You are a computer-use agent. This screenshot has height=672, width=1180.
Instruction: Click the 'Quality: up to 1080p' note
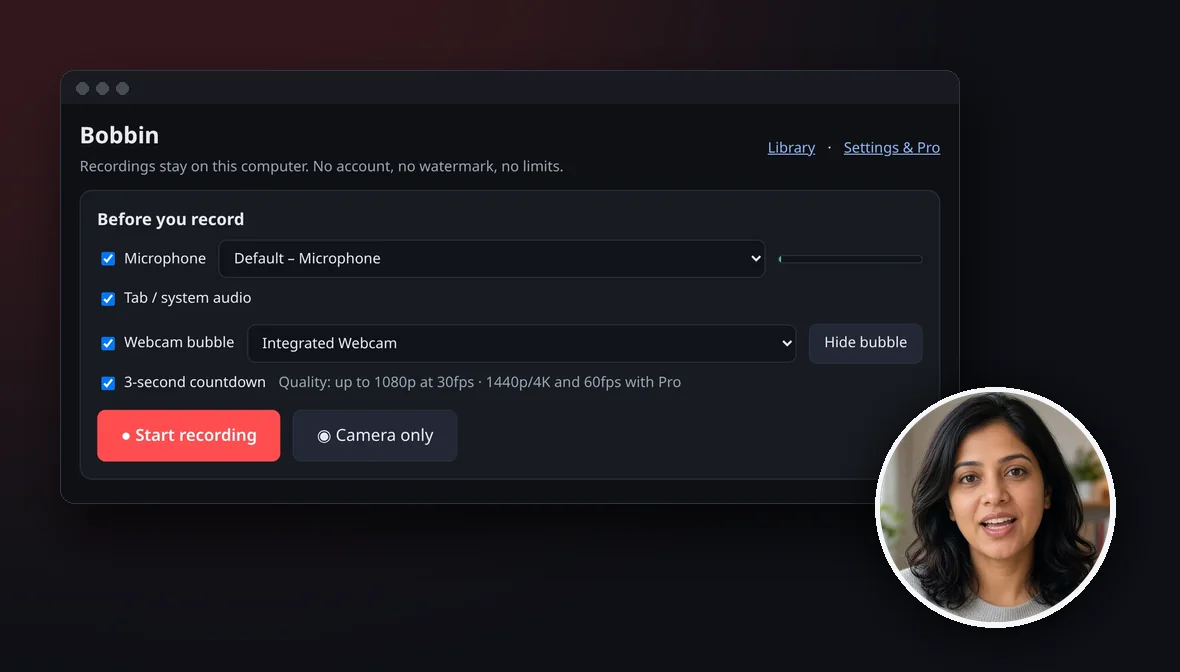pos(479,382)
